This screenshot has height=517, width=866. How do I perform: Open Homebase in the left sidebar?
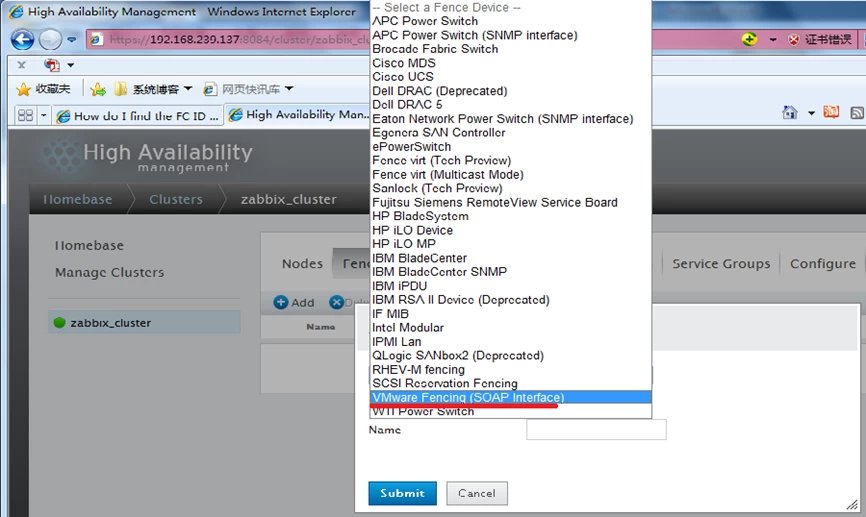(x=89, y=245)
